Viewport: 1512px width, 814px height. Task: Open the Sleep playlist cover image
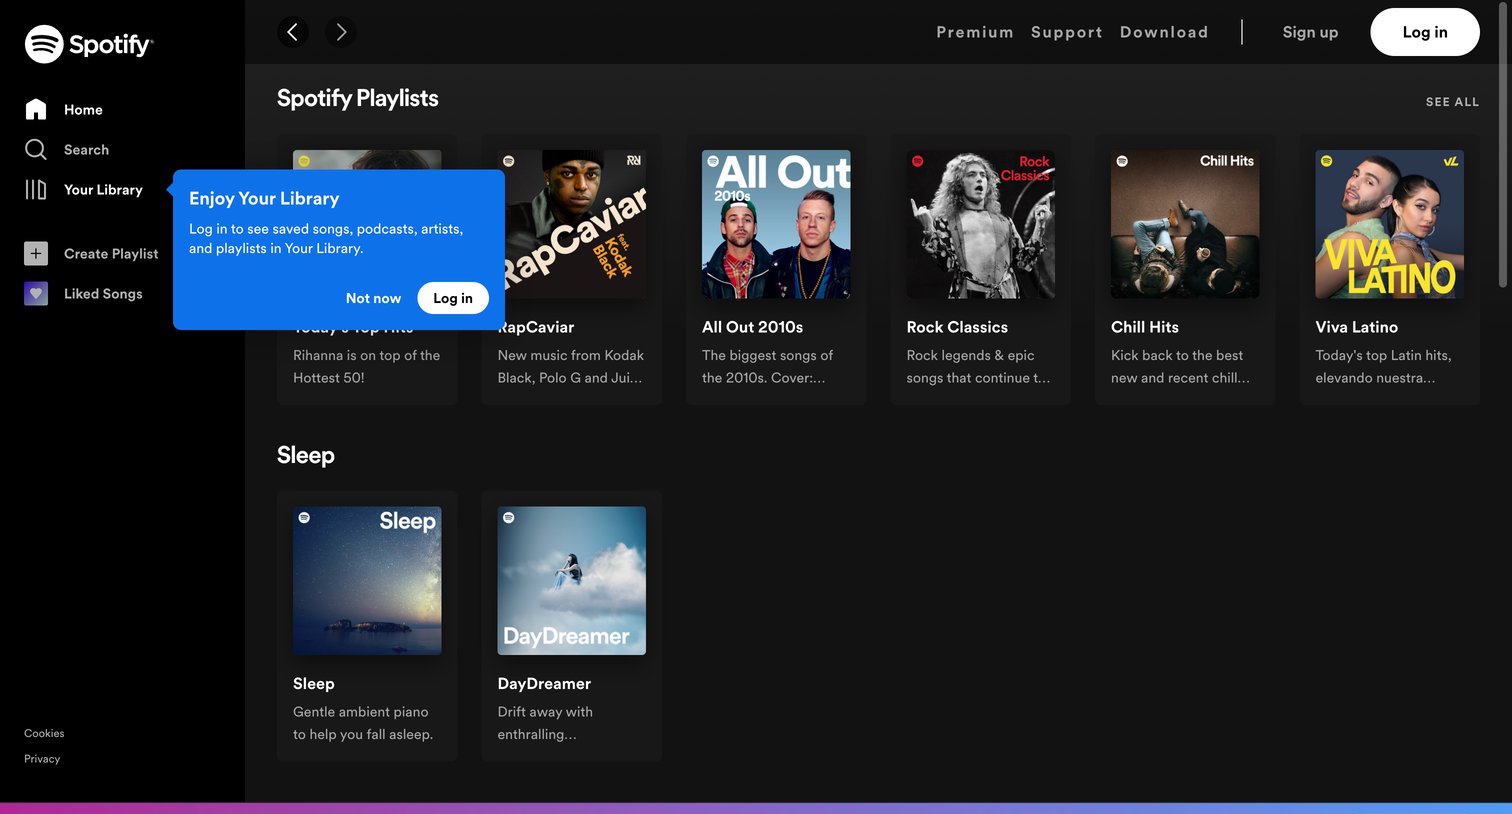(367, 581)
